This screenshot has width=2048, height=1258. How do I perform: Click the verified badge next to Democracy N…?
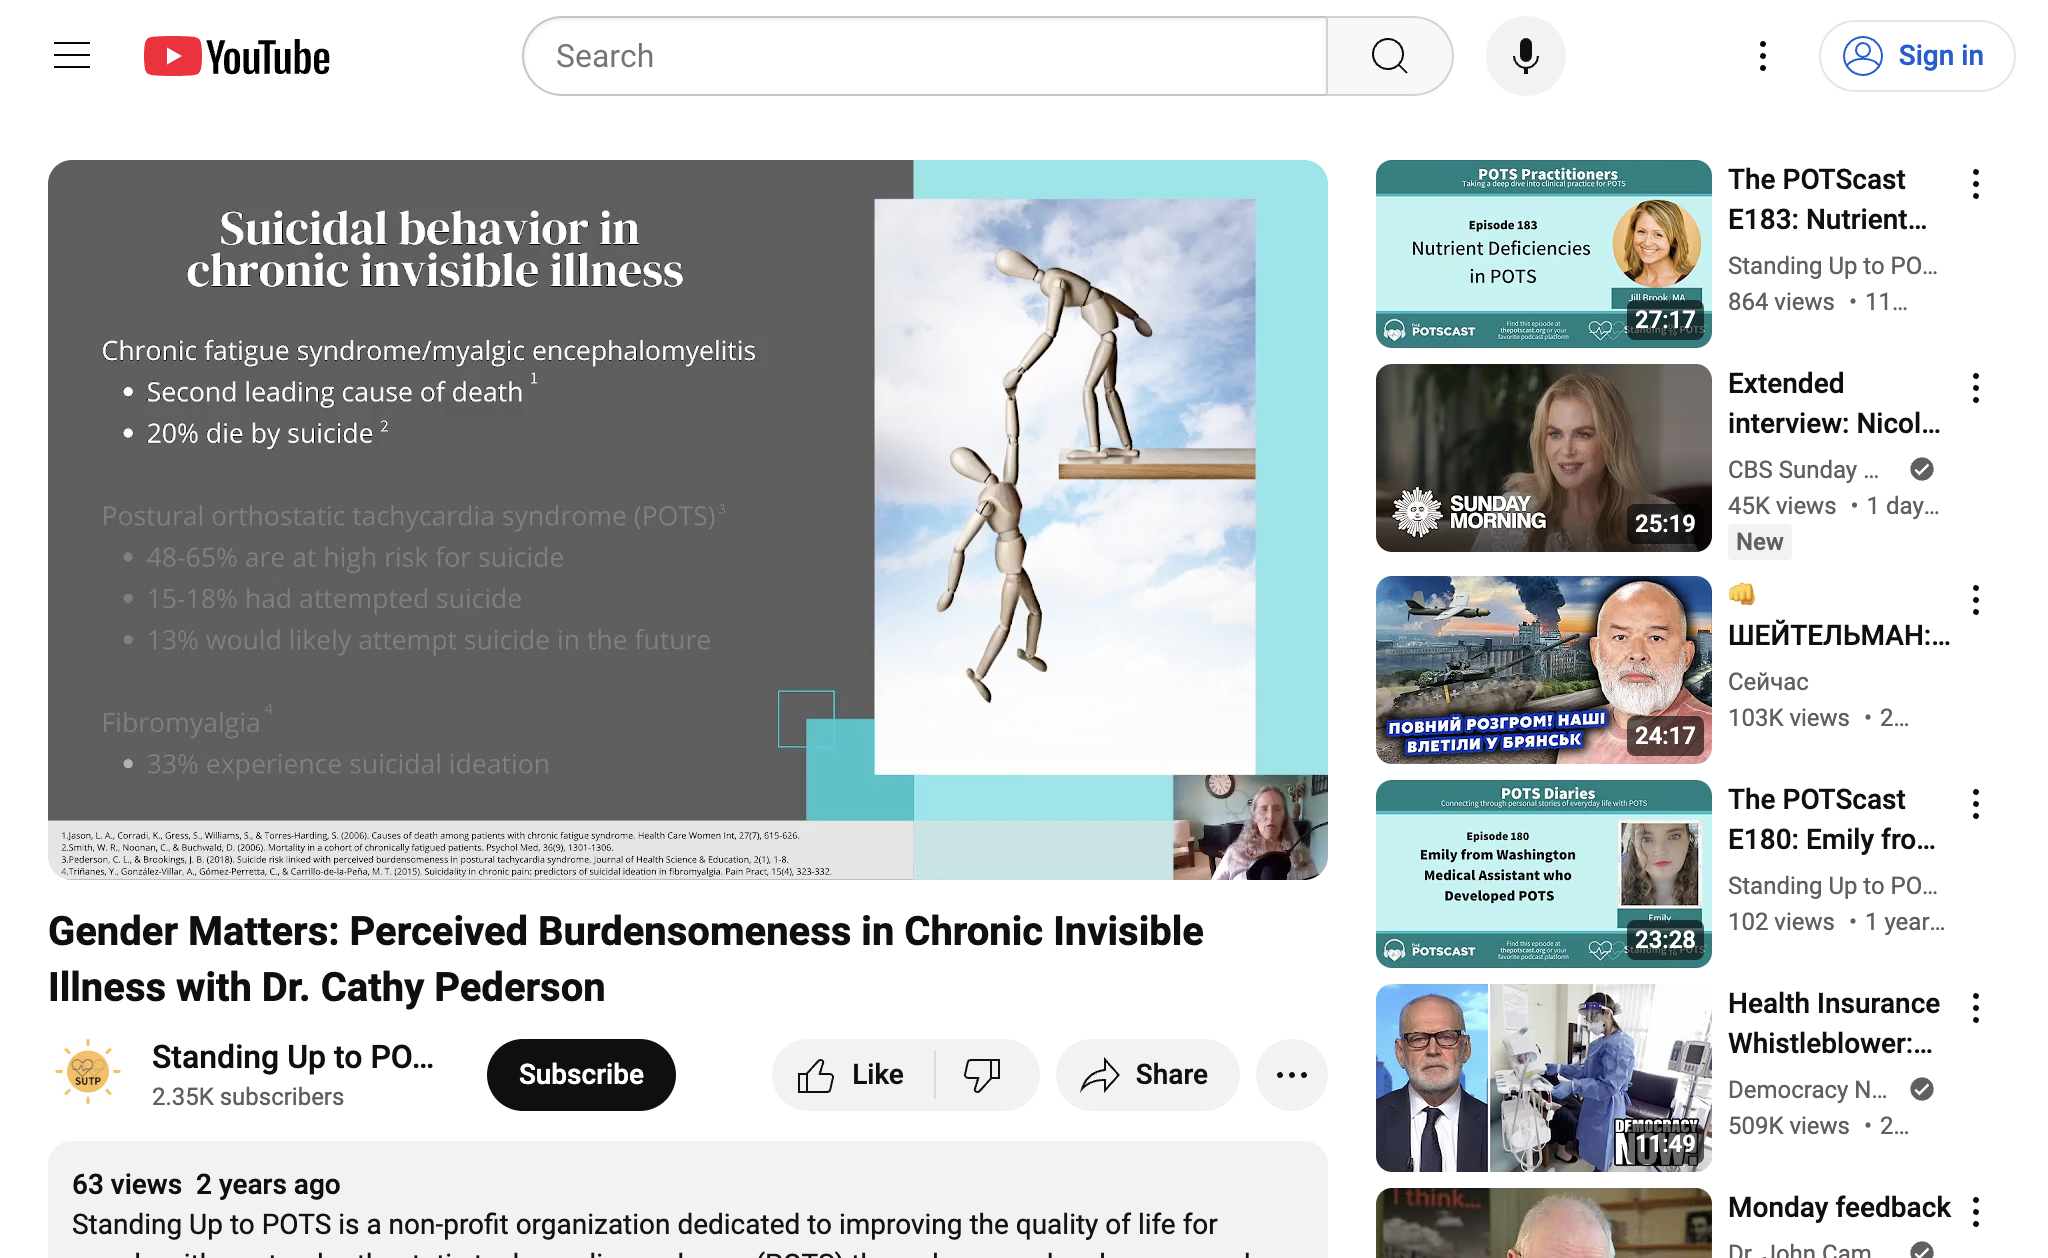tap(1921, 1089)
